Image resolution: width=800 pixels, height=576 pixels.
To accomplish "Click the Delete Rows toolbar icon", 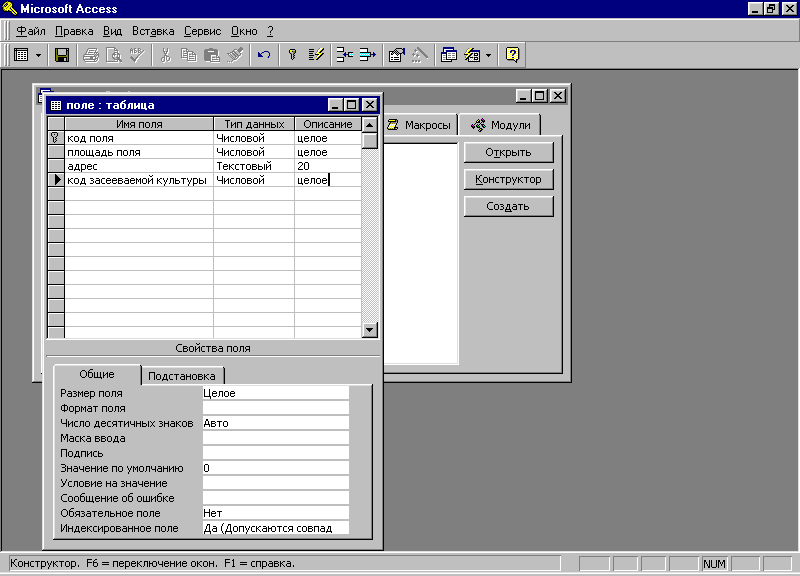I will (367, 55).
